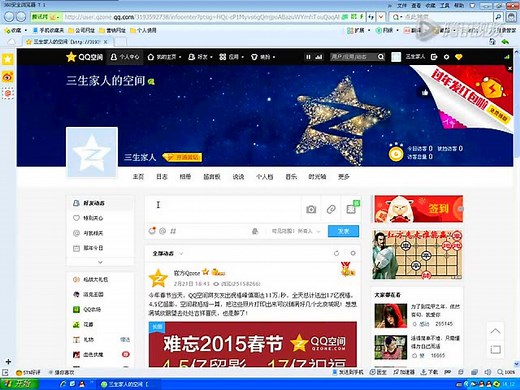The image size is (520, 390).
Task: Click the yellow diamond VIP icon
Action: (459, 57)
